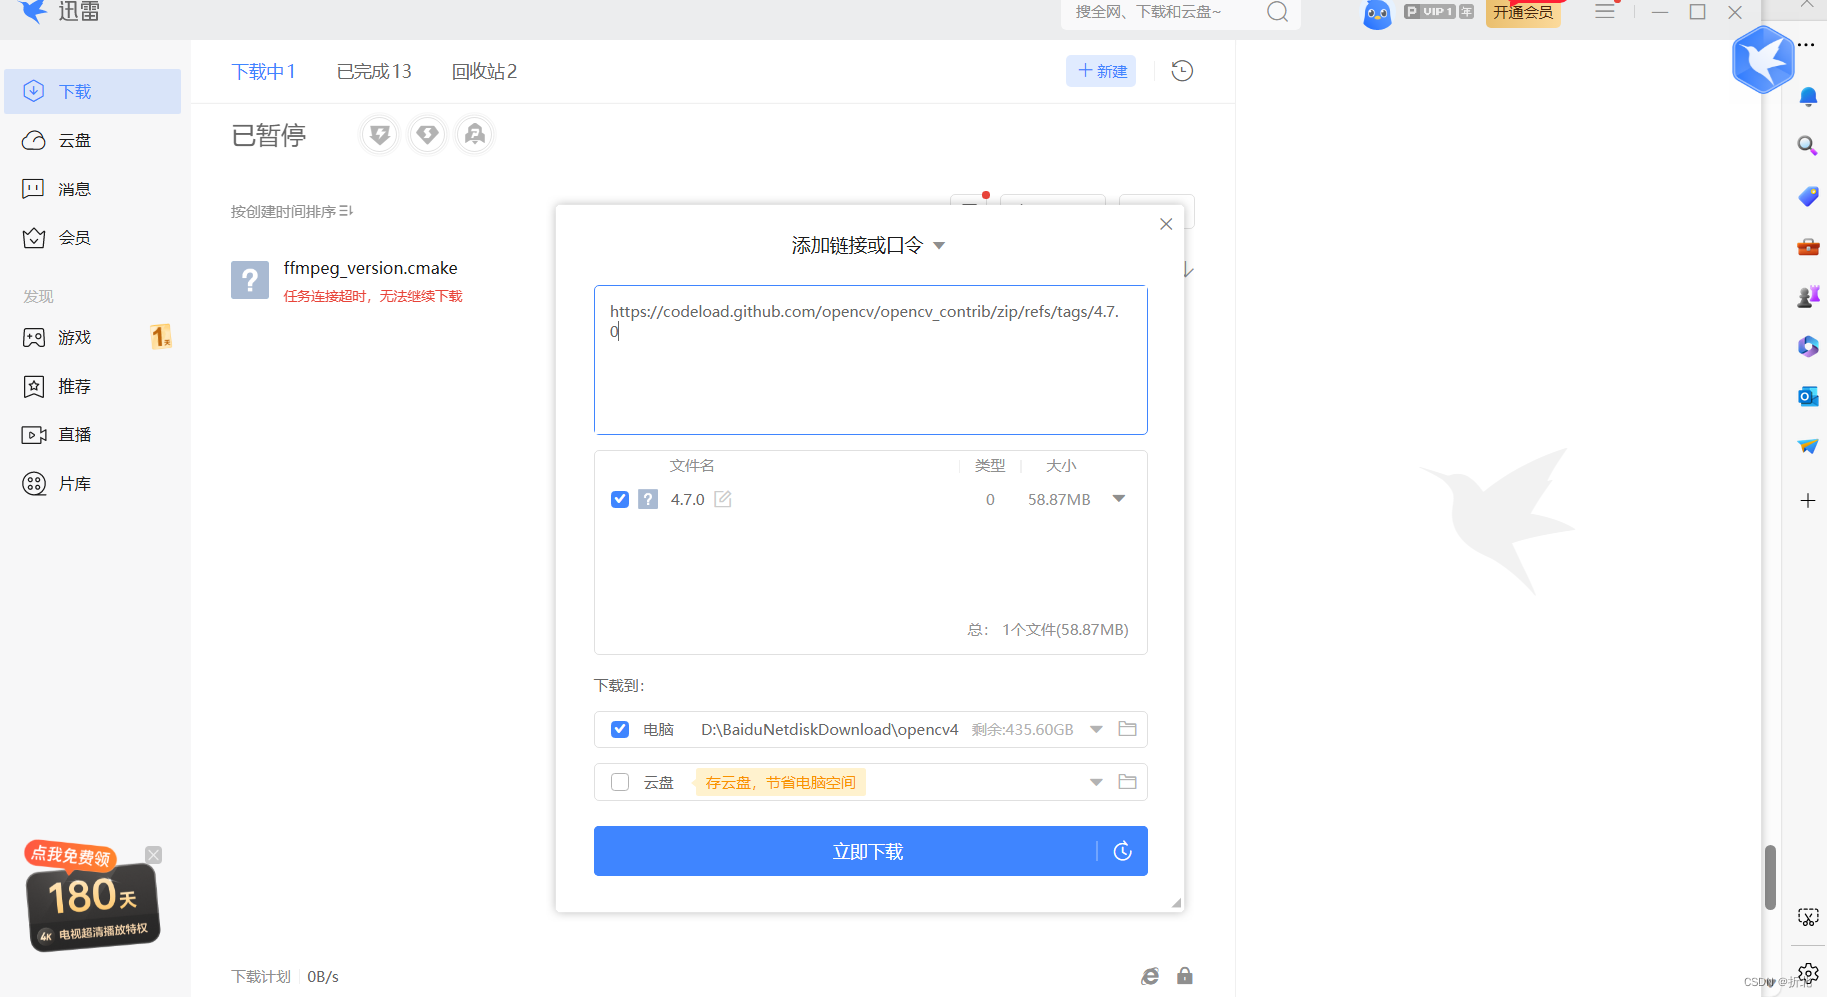Browse folder for the 云盘 path

click(x=1127, y=782)
